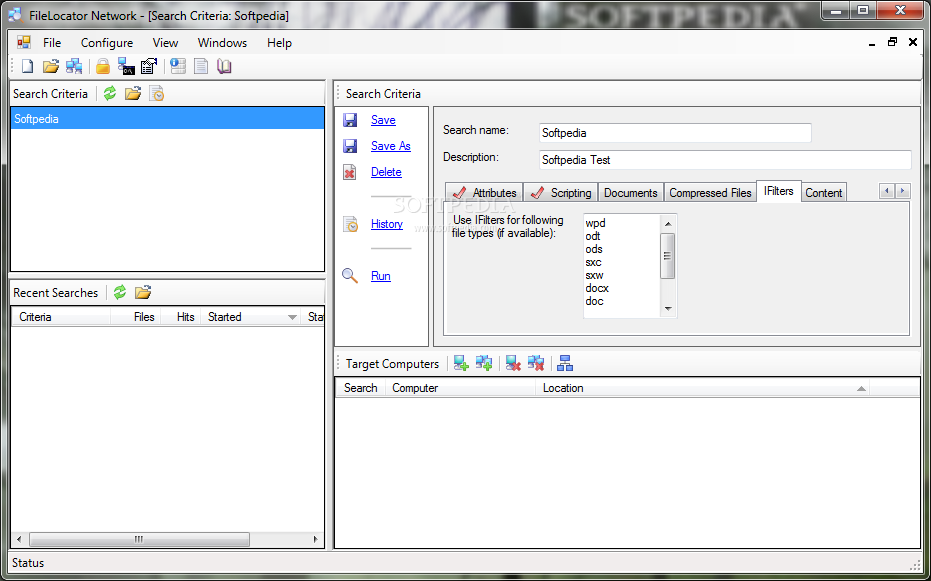The image size is (931, 581).
Task: Add multiple target computers
Action: click(484, 363)
